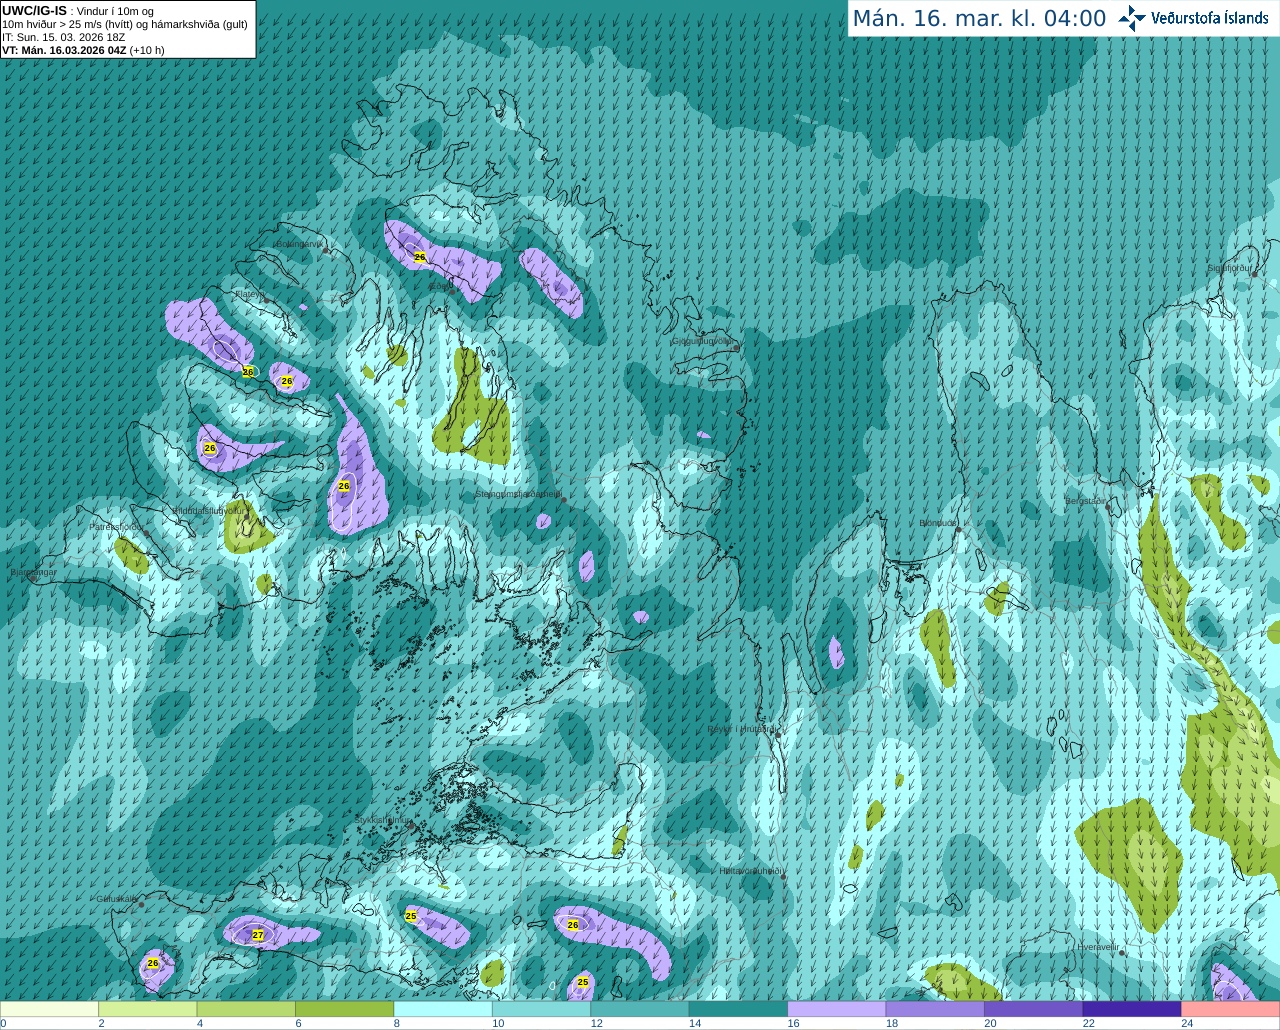Click the 'UWC/IG-IS : Vindur í 10m og' title line
The height and width of the screenshot is (1030, 1280).
click(x=78, y=11)
